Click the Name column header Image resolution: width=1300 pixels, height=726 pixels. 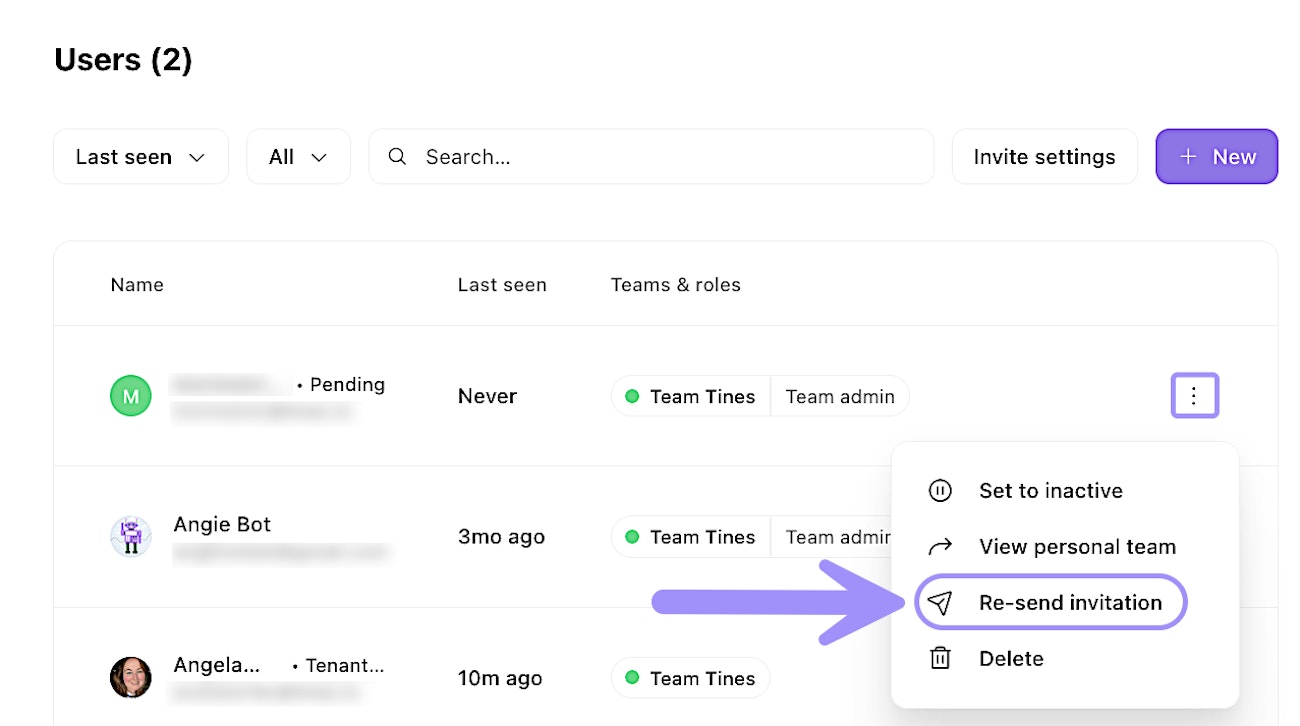137,285
